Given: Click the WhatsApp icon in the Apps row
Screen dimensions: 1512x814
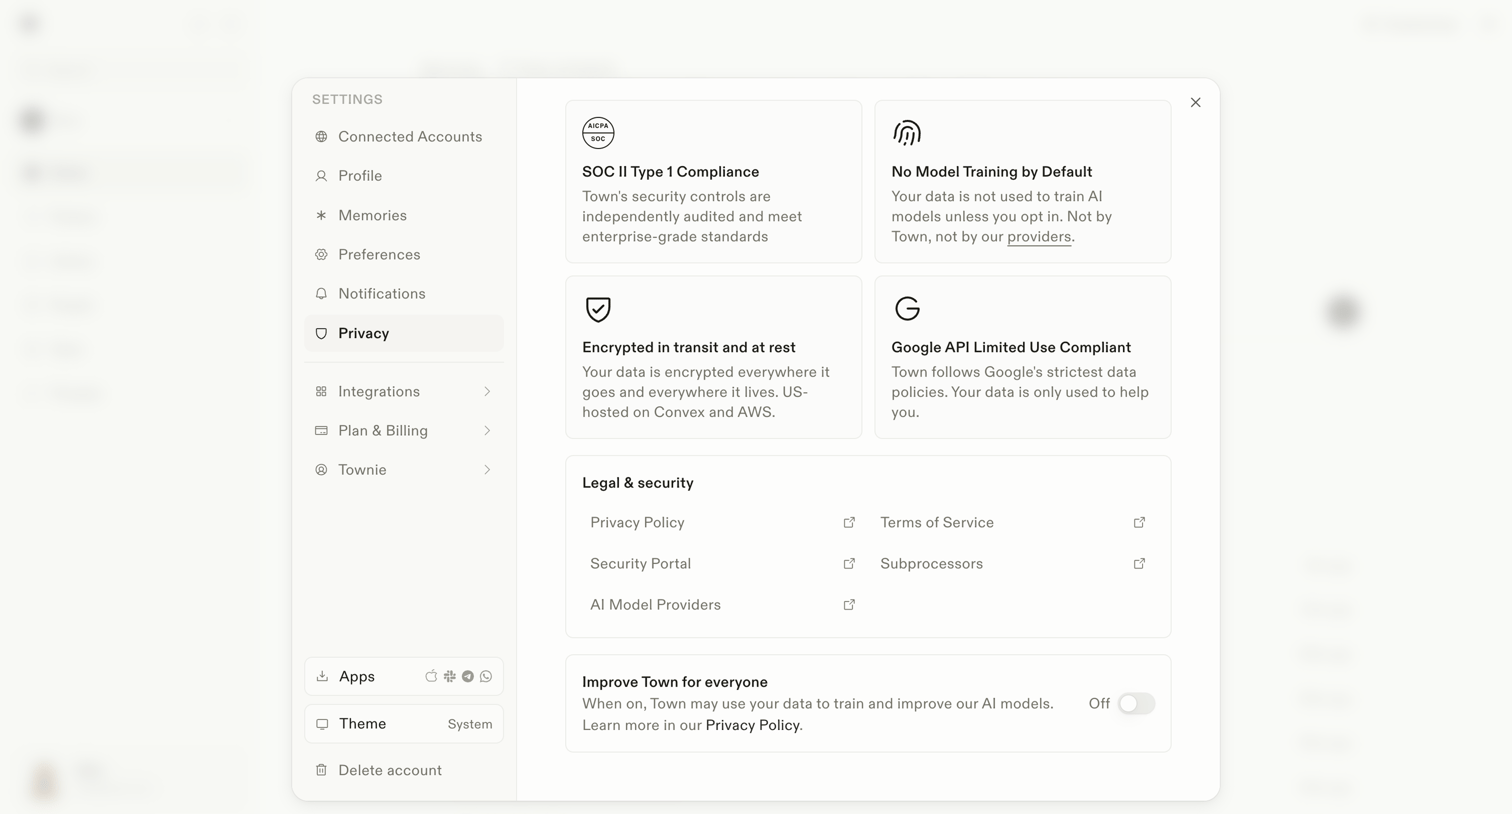Looking at the screenshot, I should pos(486,677).
